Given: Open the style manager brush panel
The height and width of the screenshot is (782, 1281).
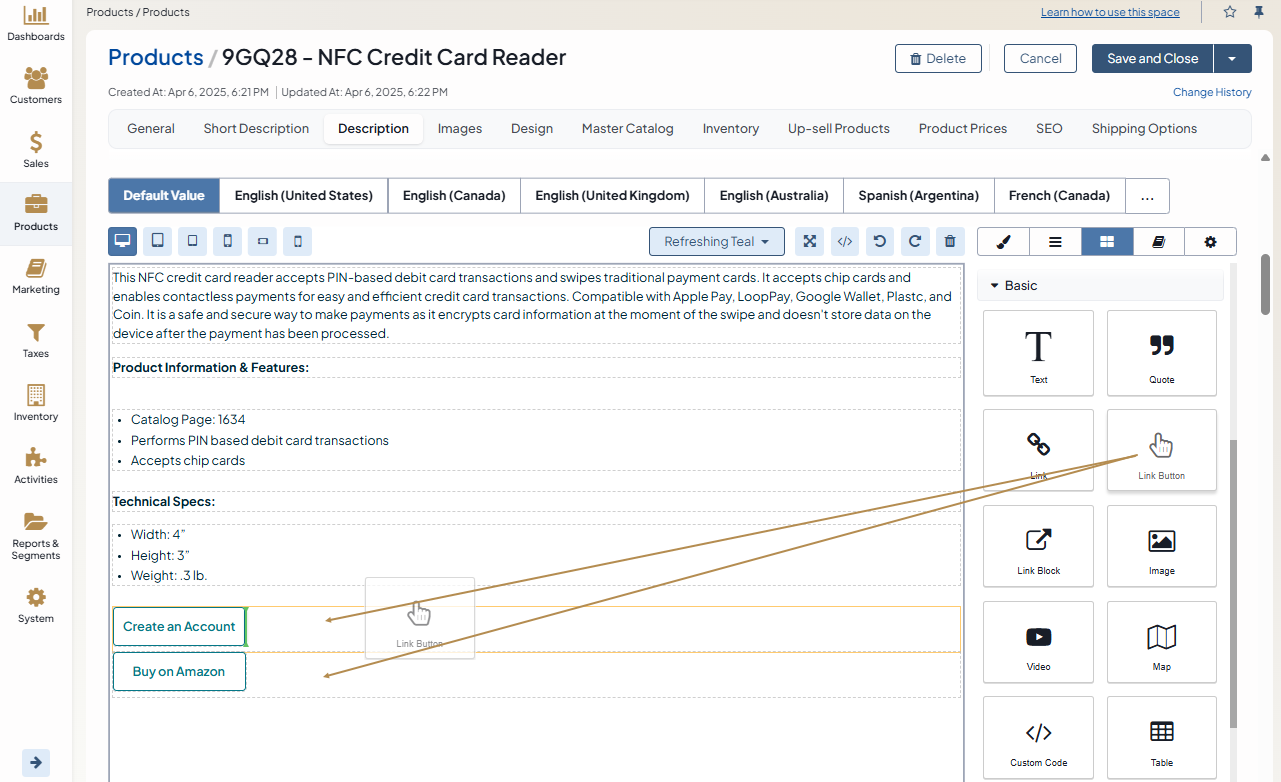Looking at the screenshot, I should [x=1003, y=241].
